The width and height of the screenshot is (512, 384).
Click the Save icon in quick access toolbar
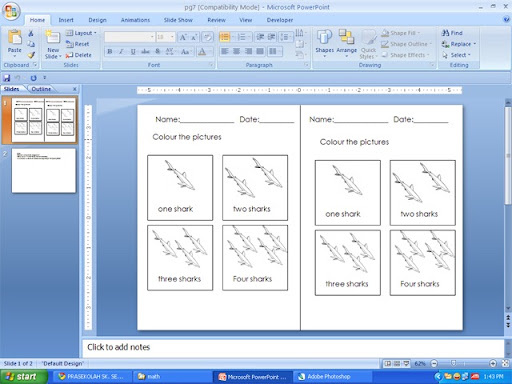pyautogui.click(x=7, y=78)
